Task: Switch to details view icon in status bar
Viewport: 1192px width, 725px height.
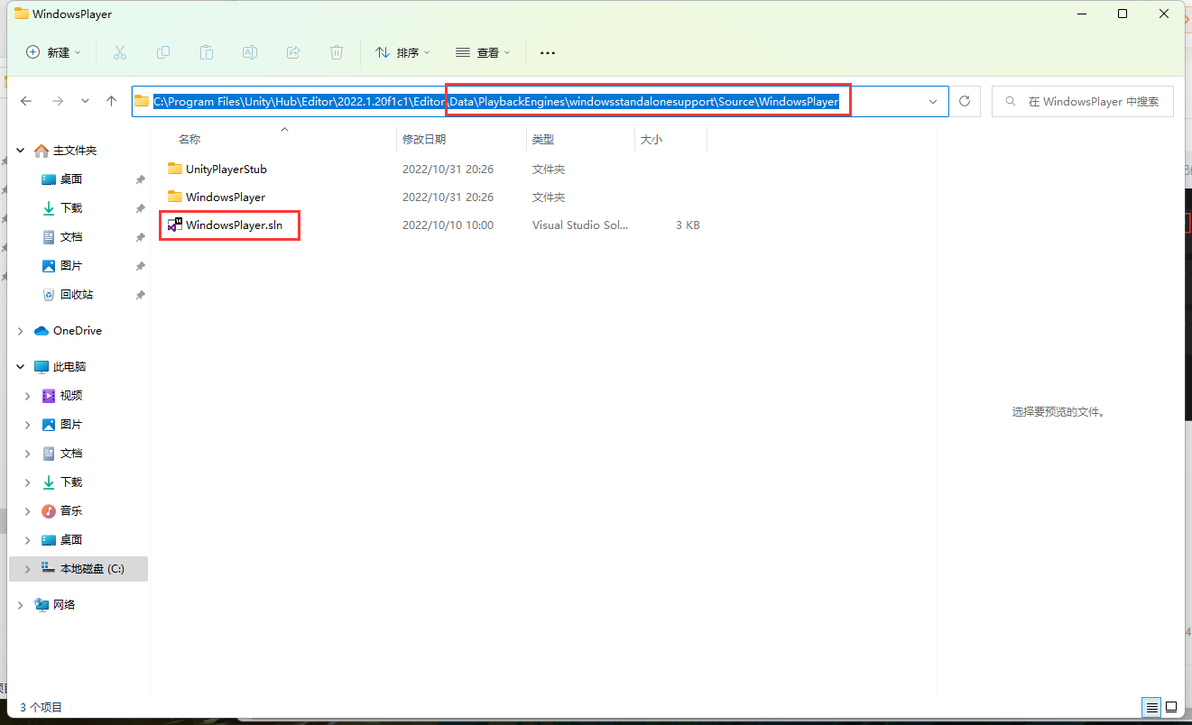Action: 1152,708
